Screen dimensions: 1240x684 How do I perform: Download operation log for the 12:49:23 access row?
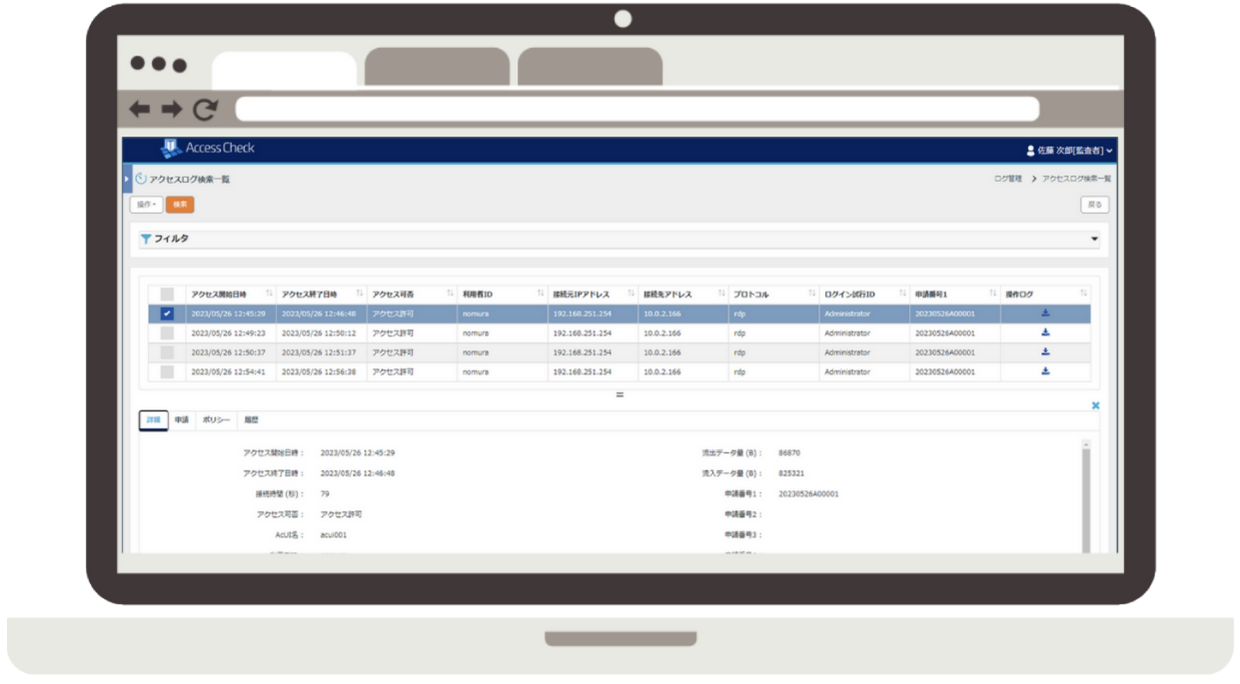pos(1045,332)
